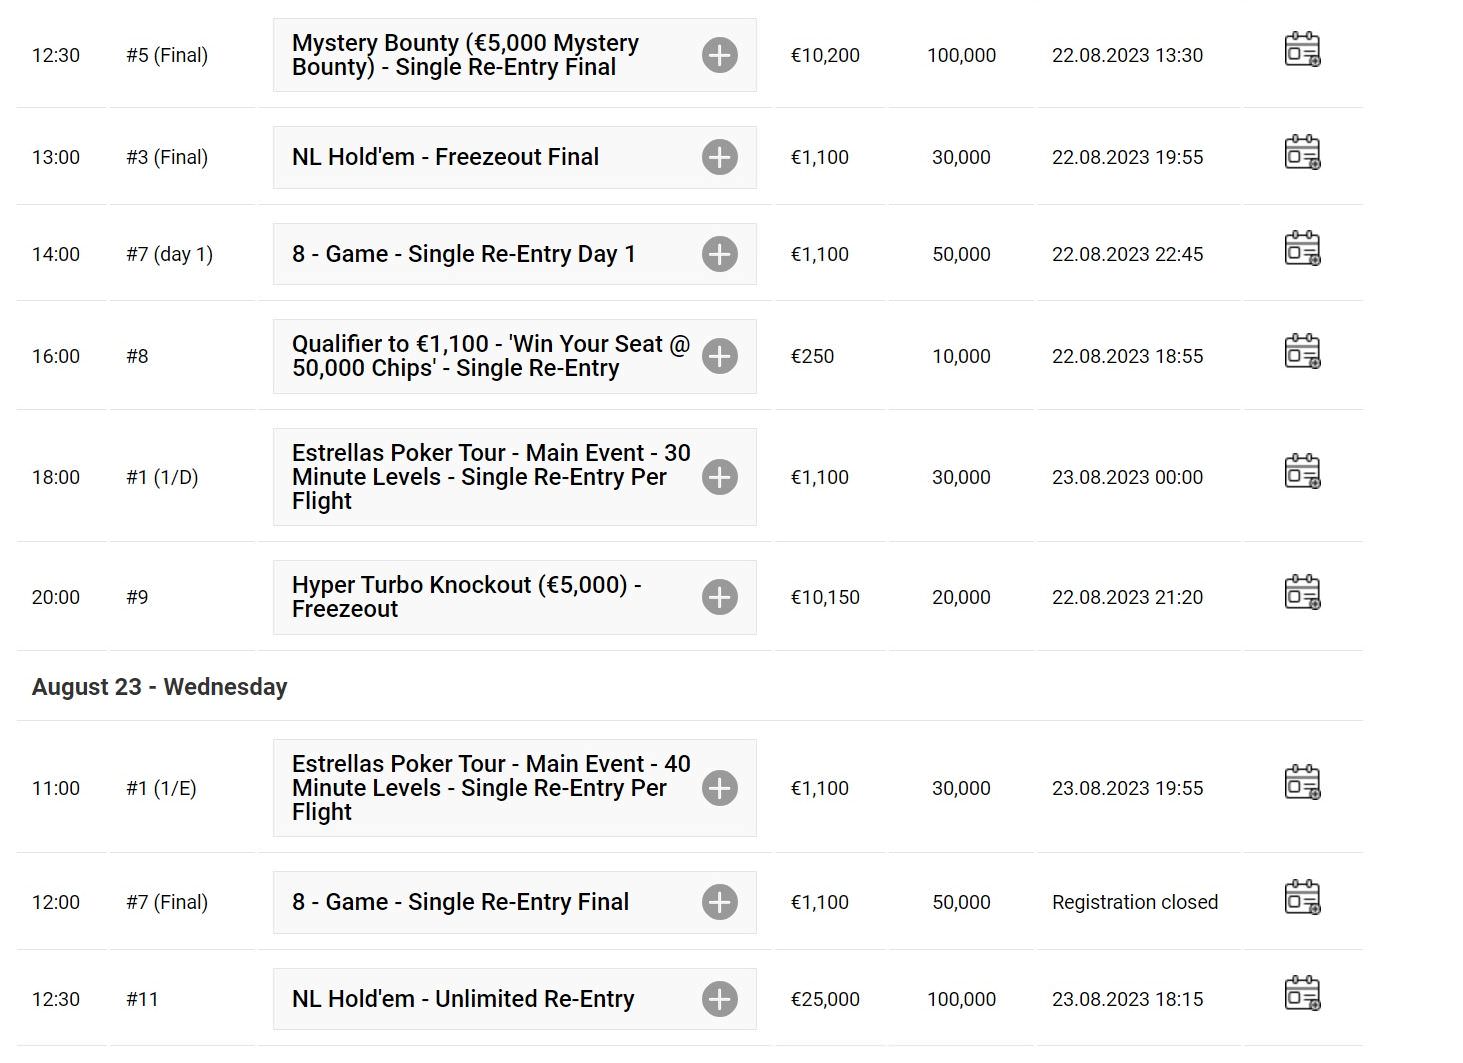The height and width of the screenshot is (1063, 1463).
Task: Expand 8-Game Single Re-Entry Final details
Action: [x=720, y=902]
